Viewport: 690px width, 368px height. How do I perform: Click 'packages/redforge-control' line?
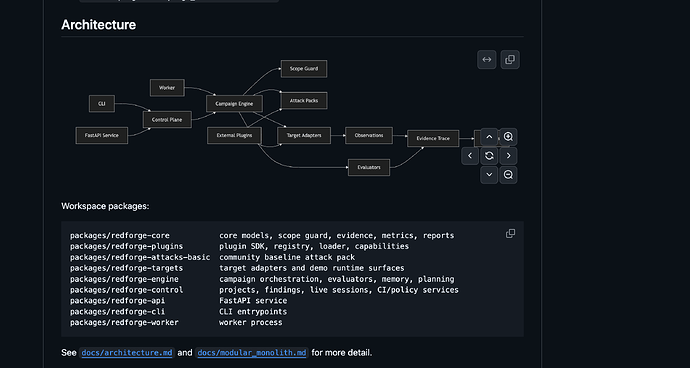tap(126, 290)
